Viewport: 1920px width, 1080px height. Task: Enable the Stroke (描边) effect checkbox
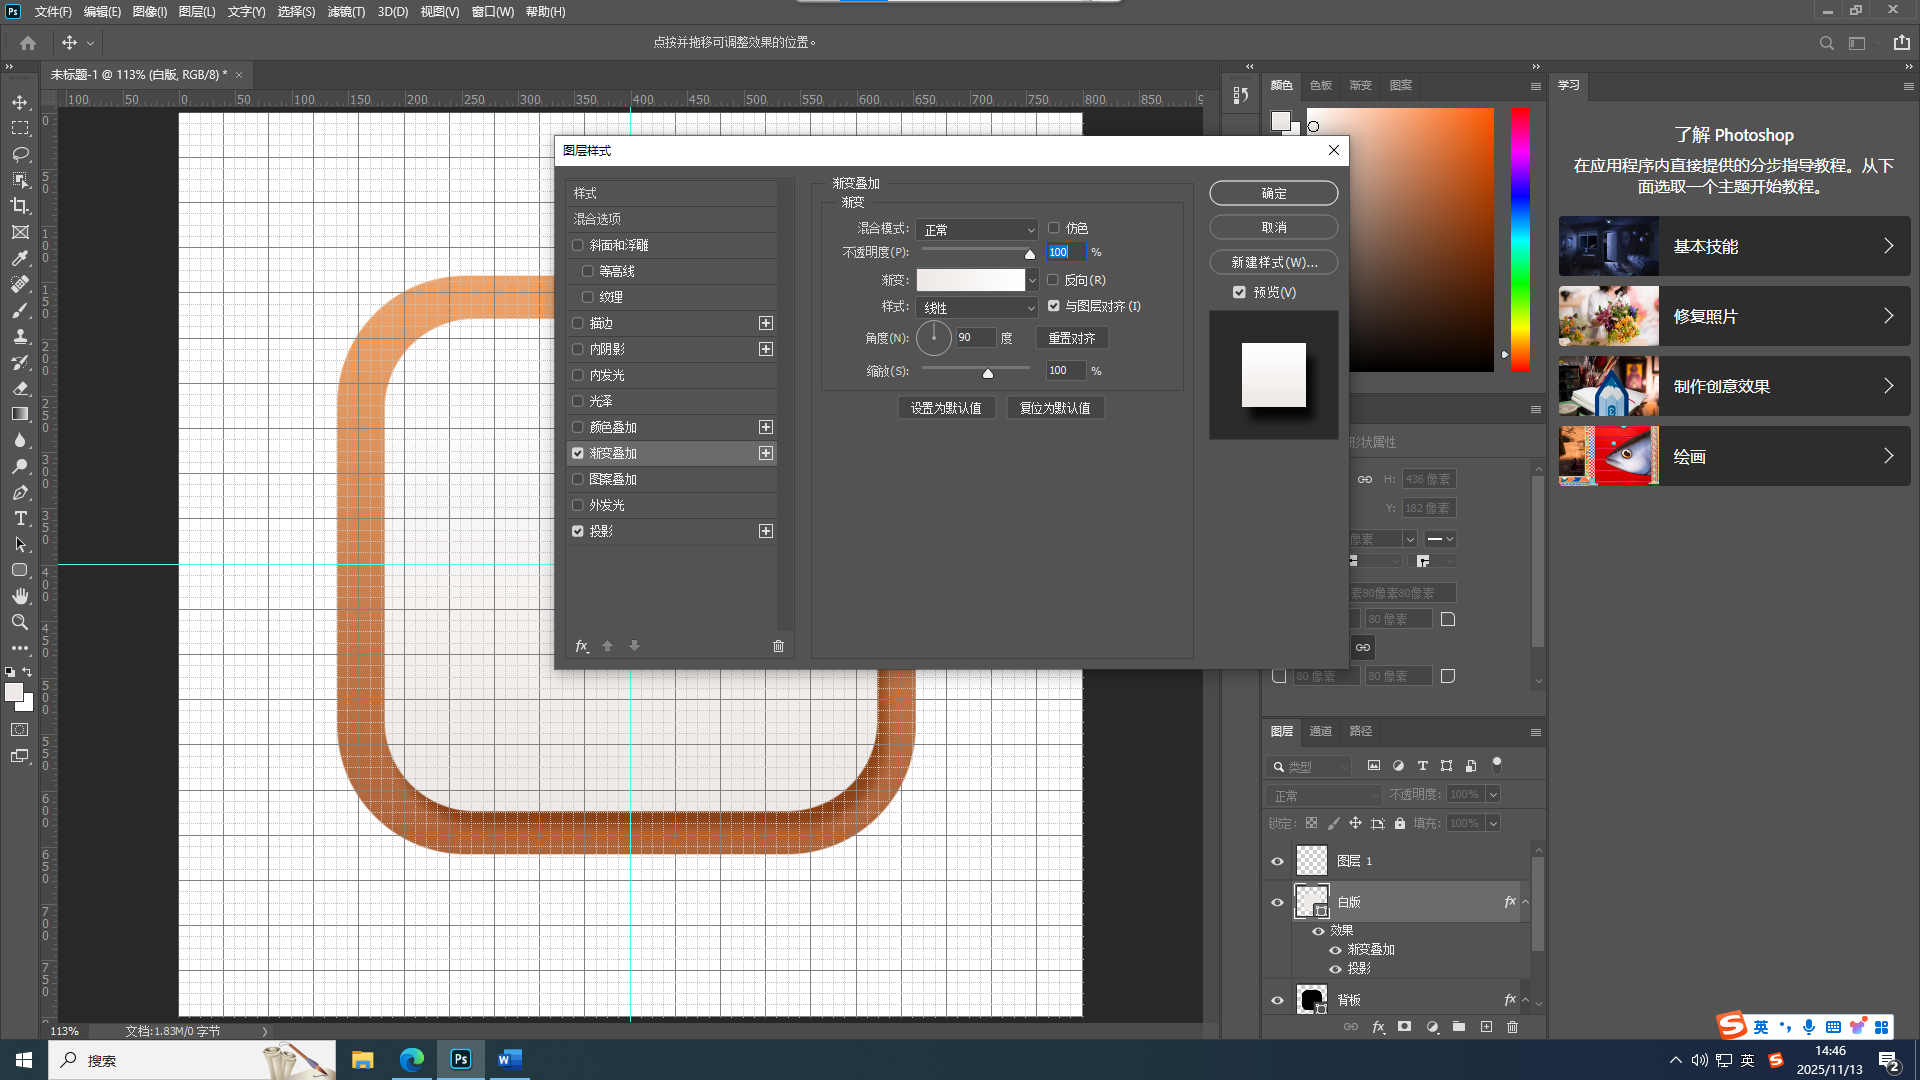[578, 323]
